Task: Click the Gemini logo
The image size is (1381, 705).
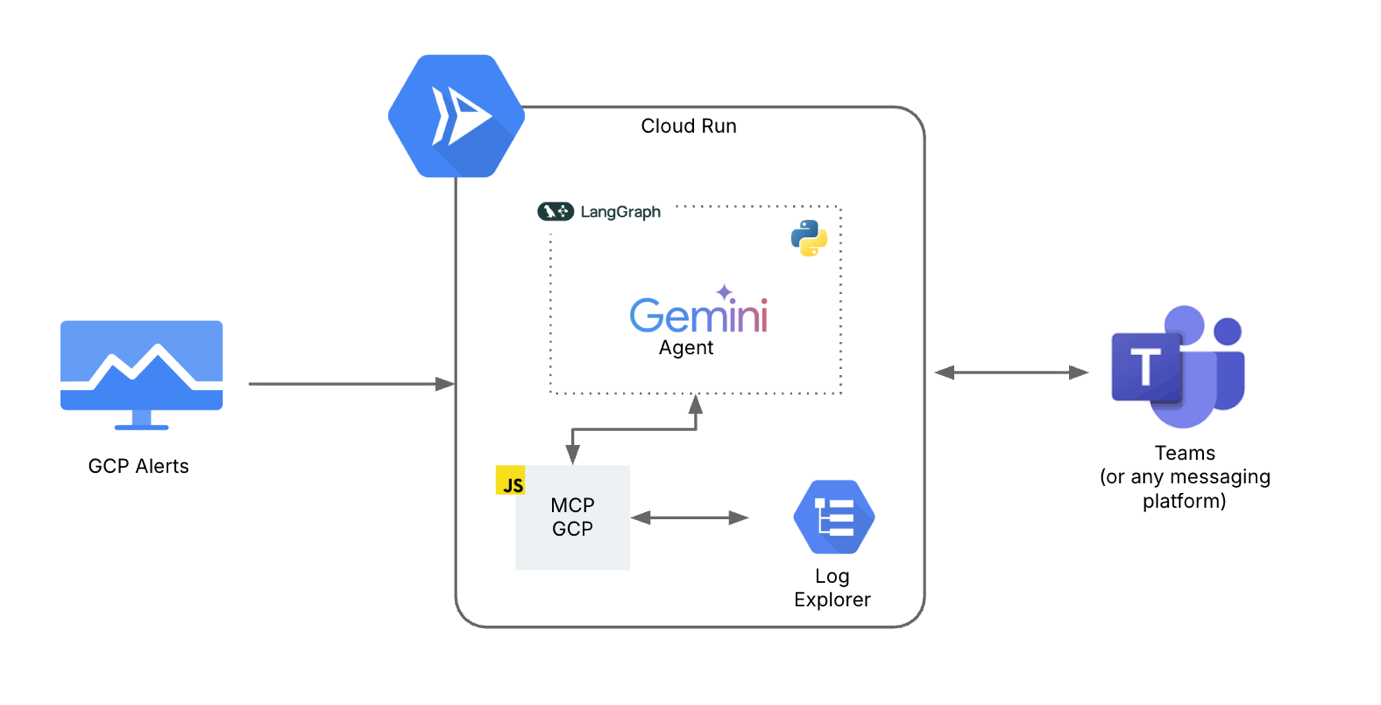Action: click(x=698, y=309)
